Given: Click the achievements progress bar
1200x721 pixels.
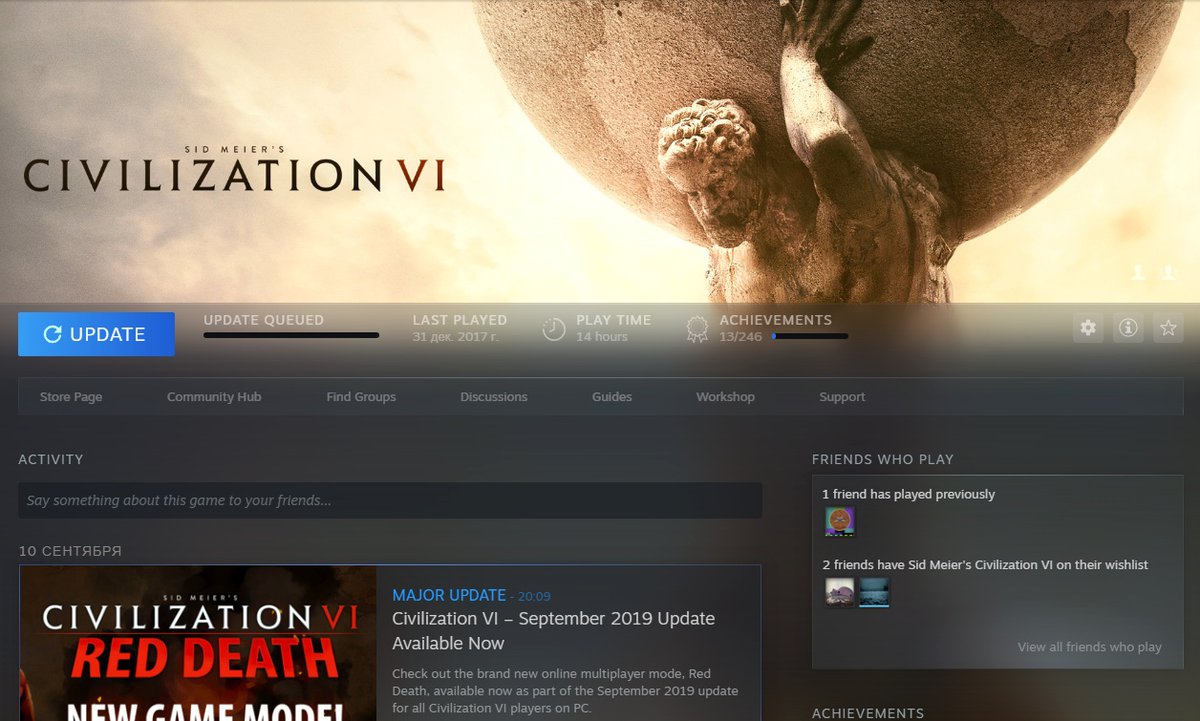Looking at the screenshot, I should click(809, 337).
